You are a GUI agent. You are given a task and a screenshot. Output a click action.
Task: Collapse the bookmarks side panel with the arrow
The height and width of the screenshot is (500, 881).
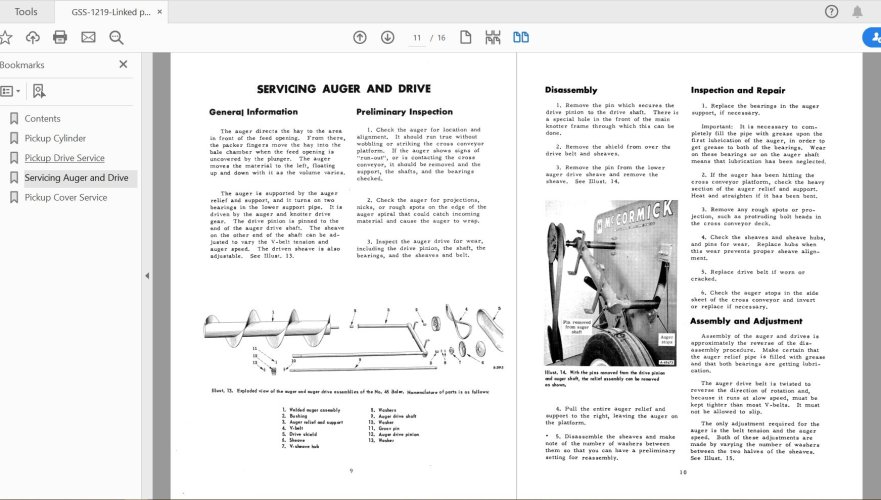click(147, 275)
